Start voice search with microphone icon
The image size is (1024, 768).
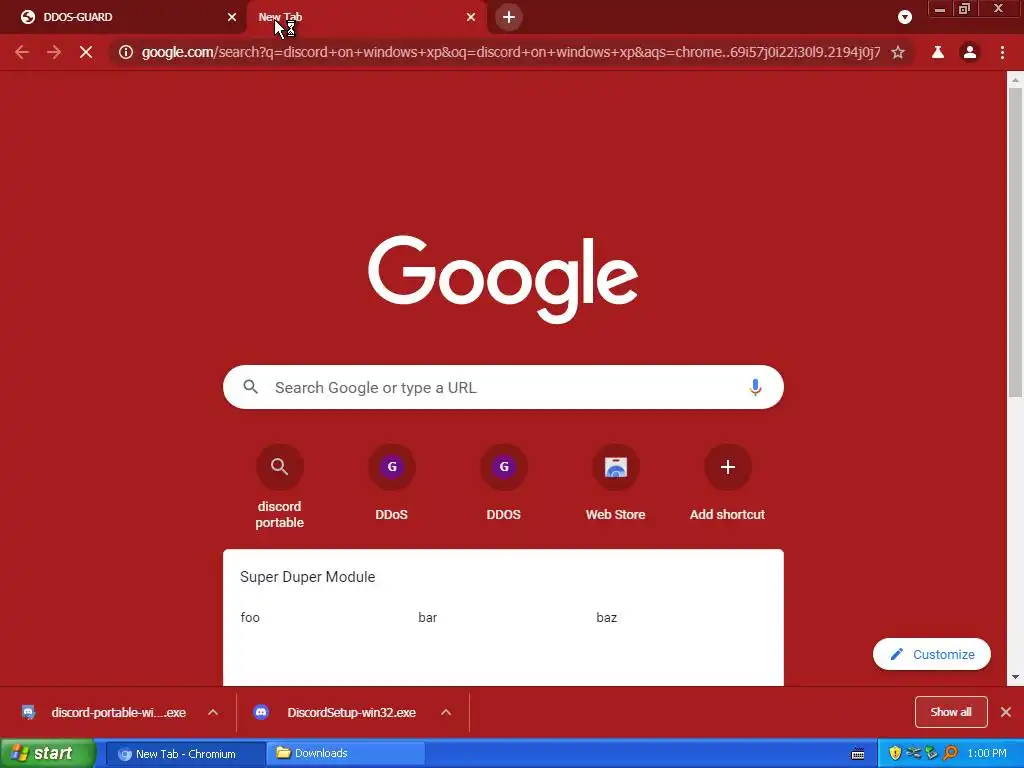click(x=755, y=387)
